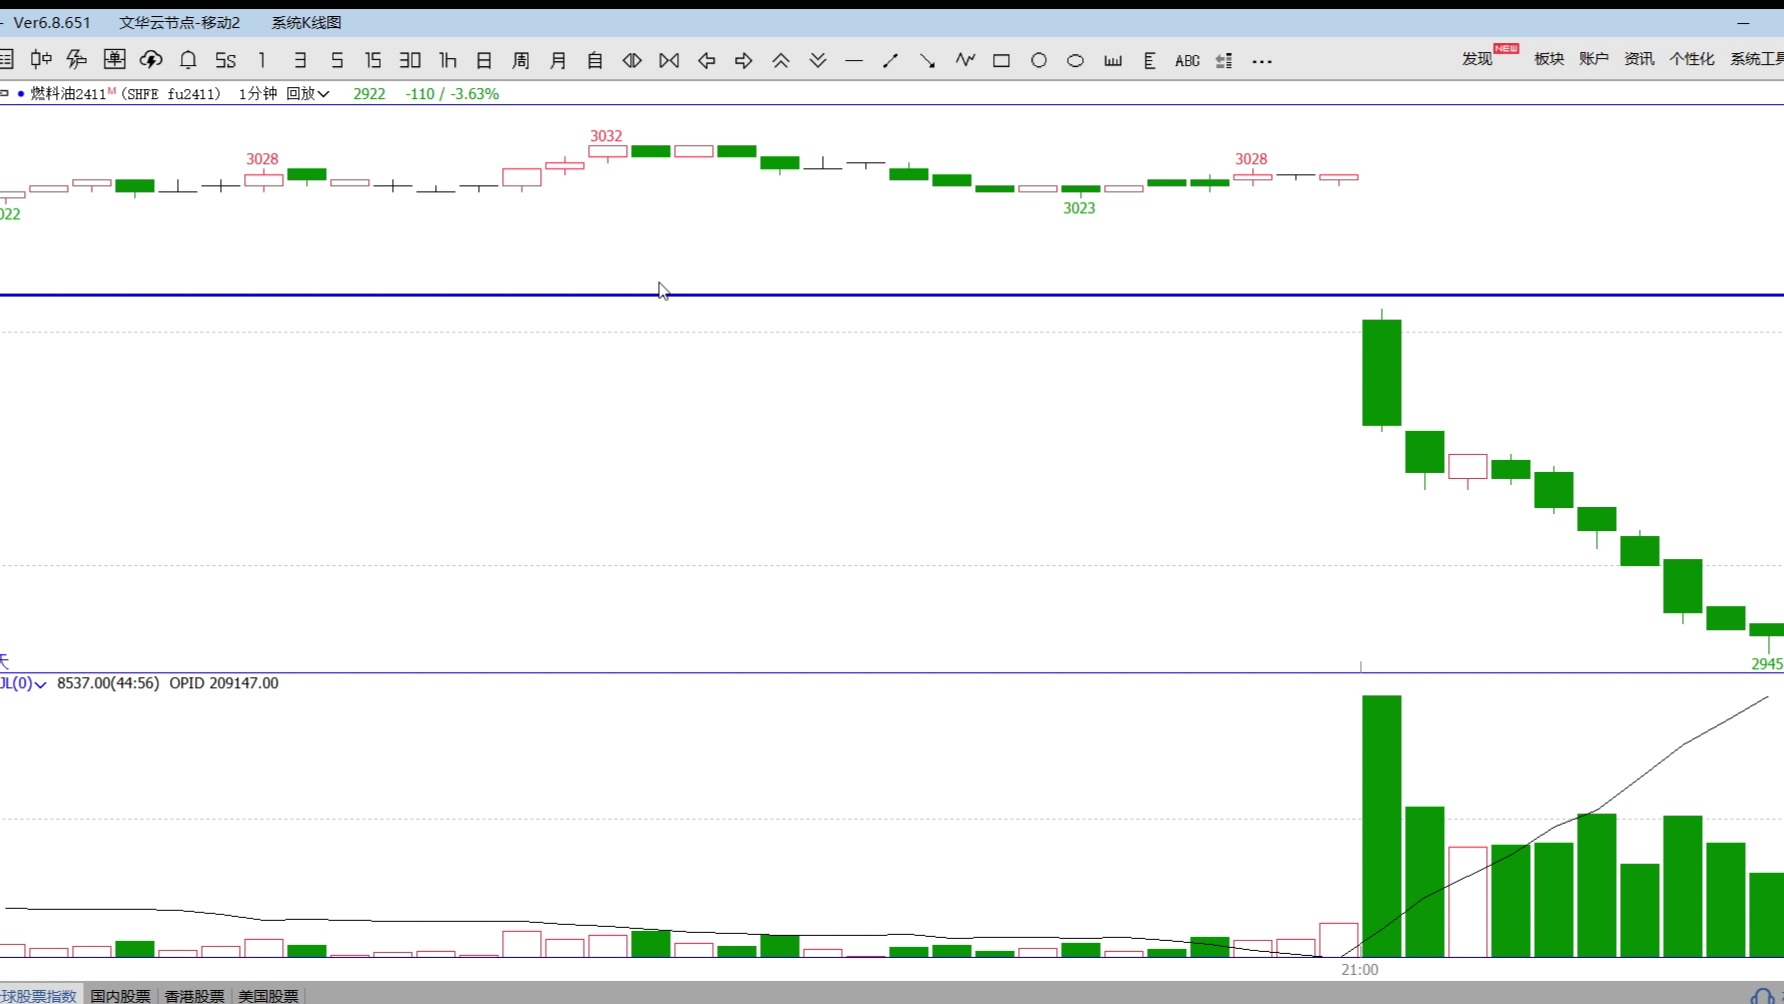This screenshot has height=1004, width=1784.
Task: Click the headset support icon bottom right
Action: point(1763,996)
